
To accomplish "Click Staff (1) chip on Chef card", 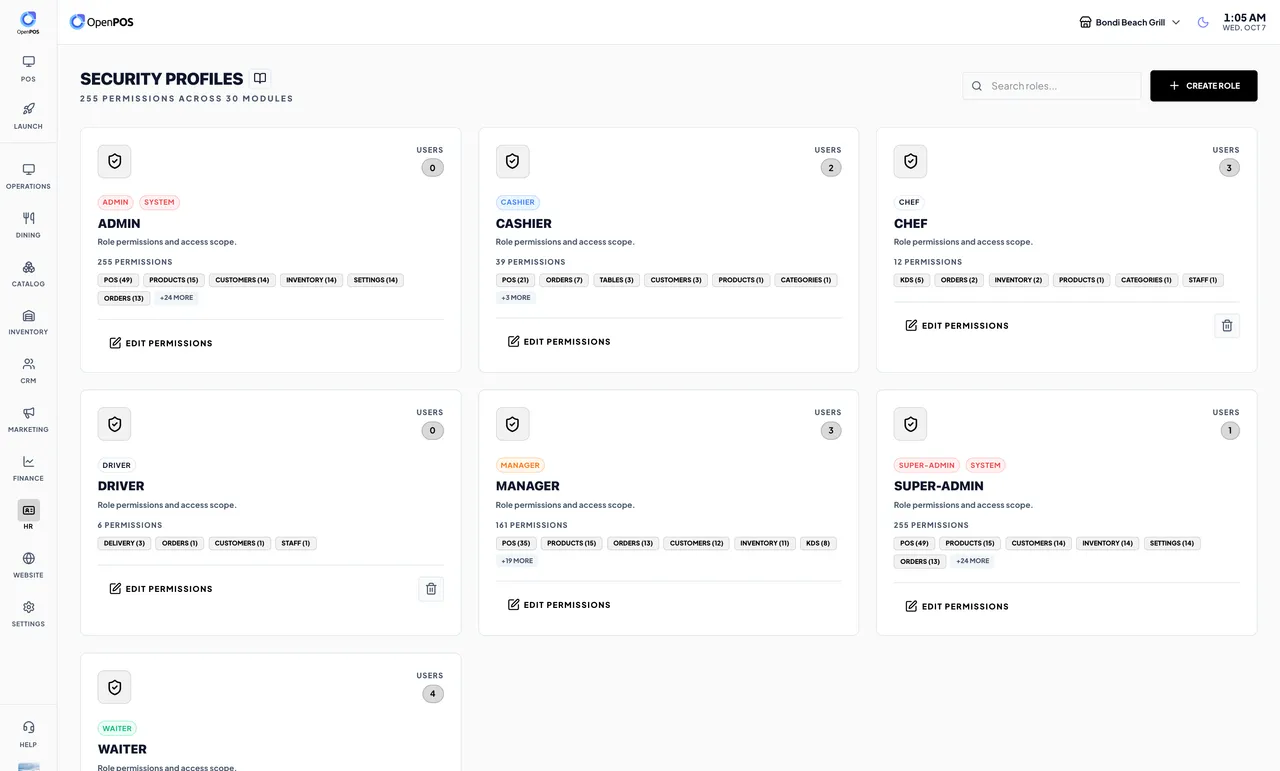I will point(1202,280).
